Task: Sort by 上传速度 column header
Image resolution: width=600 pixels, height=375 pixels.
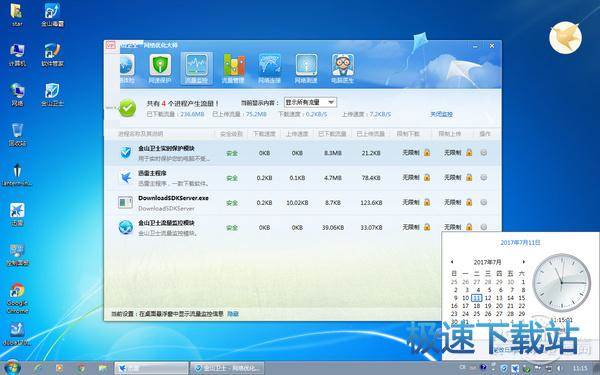Action: [x=297, y=134]
